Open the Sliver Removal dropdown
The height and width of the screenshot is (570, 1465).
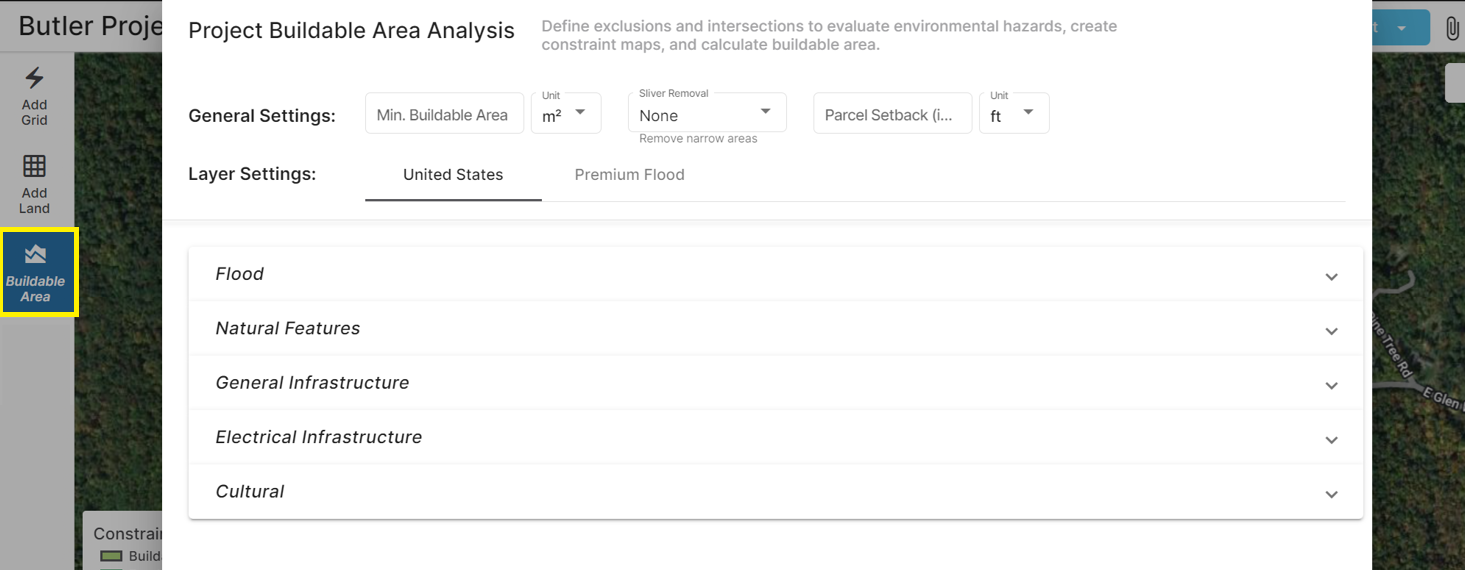[x=707, y=113]
